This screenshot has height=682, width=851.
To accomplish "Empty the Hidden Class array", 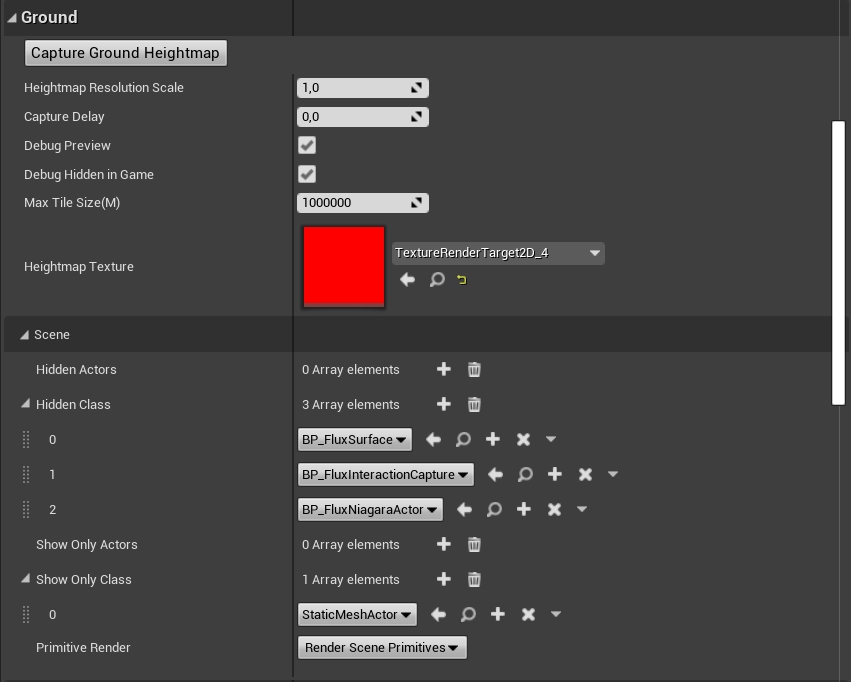I will point(474,404).
